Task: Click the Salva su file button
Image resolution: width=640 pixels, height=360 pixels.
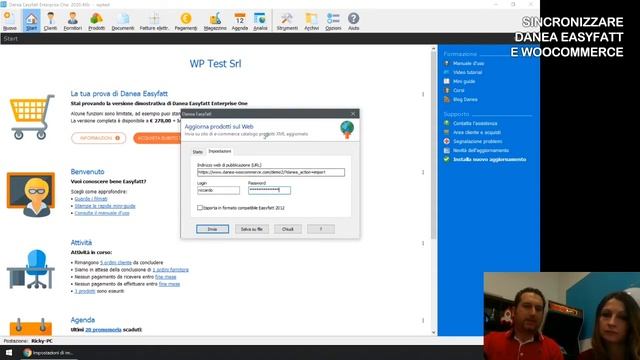Action: click(x=251, y=229)
